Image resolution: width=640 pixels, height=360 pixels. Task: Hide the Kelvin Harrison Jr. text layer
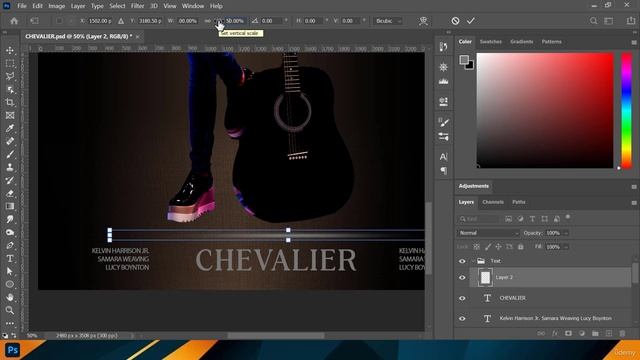(462, 318)
